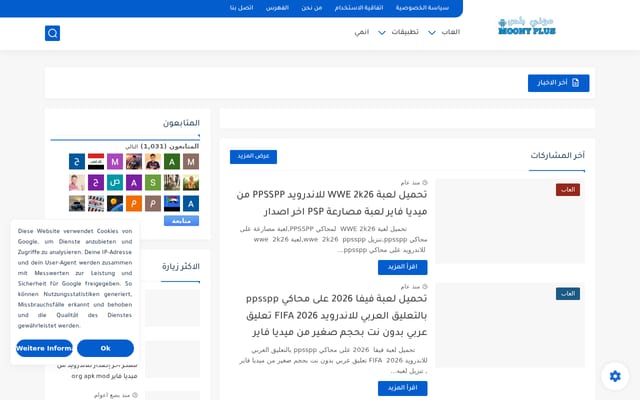Select the purple ج follower avatar
Viewport: 640px width, 400px height.
point(96,183)
